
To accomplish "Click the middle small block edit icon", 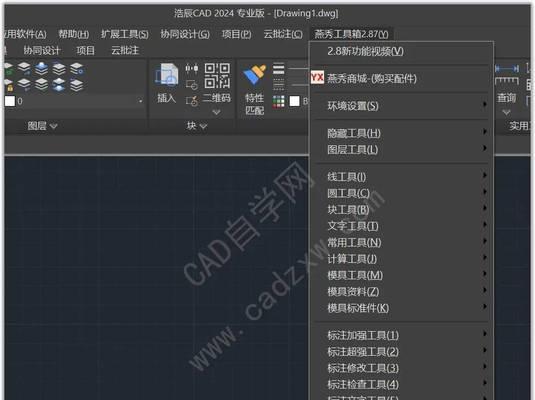I will click(x=192, y=85).
